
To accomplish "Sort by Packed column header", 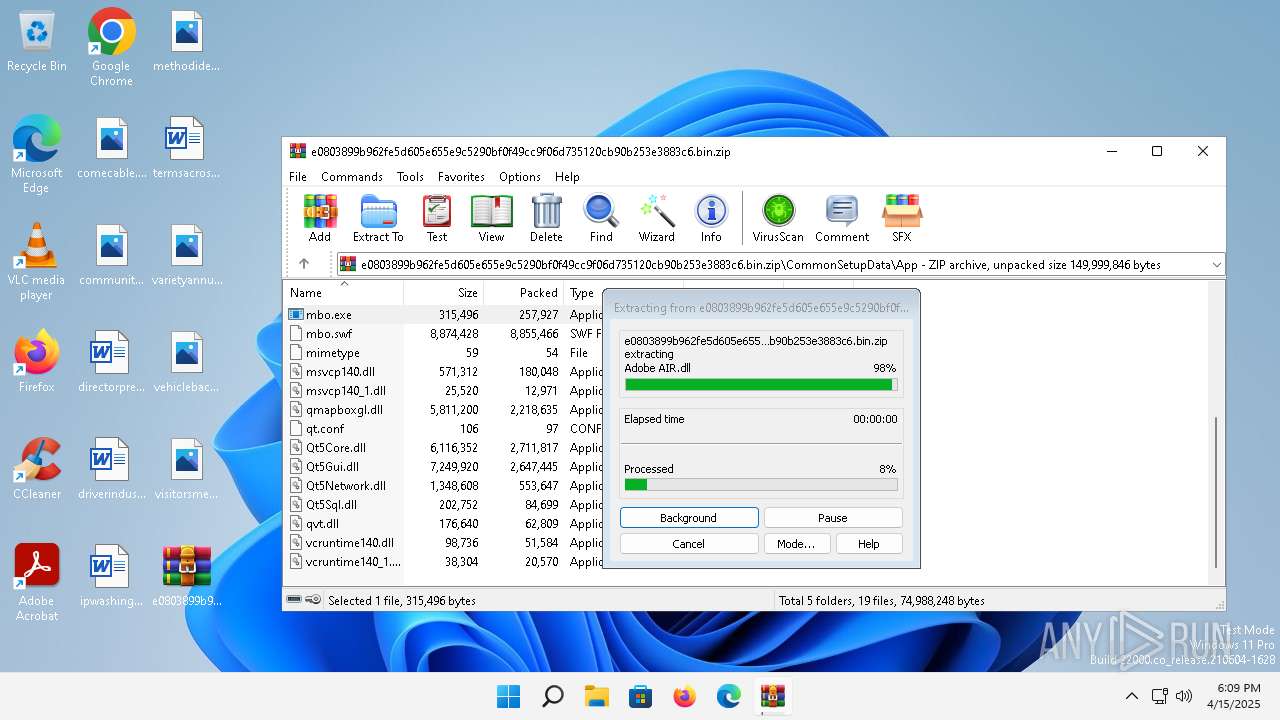I will click(x=524, y=293).
